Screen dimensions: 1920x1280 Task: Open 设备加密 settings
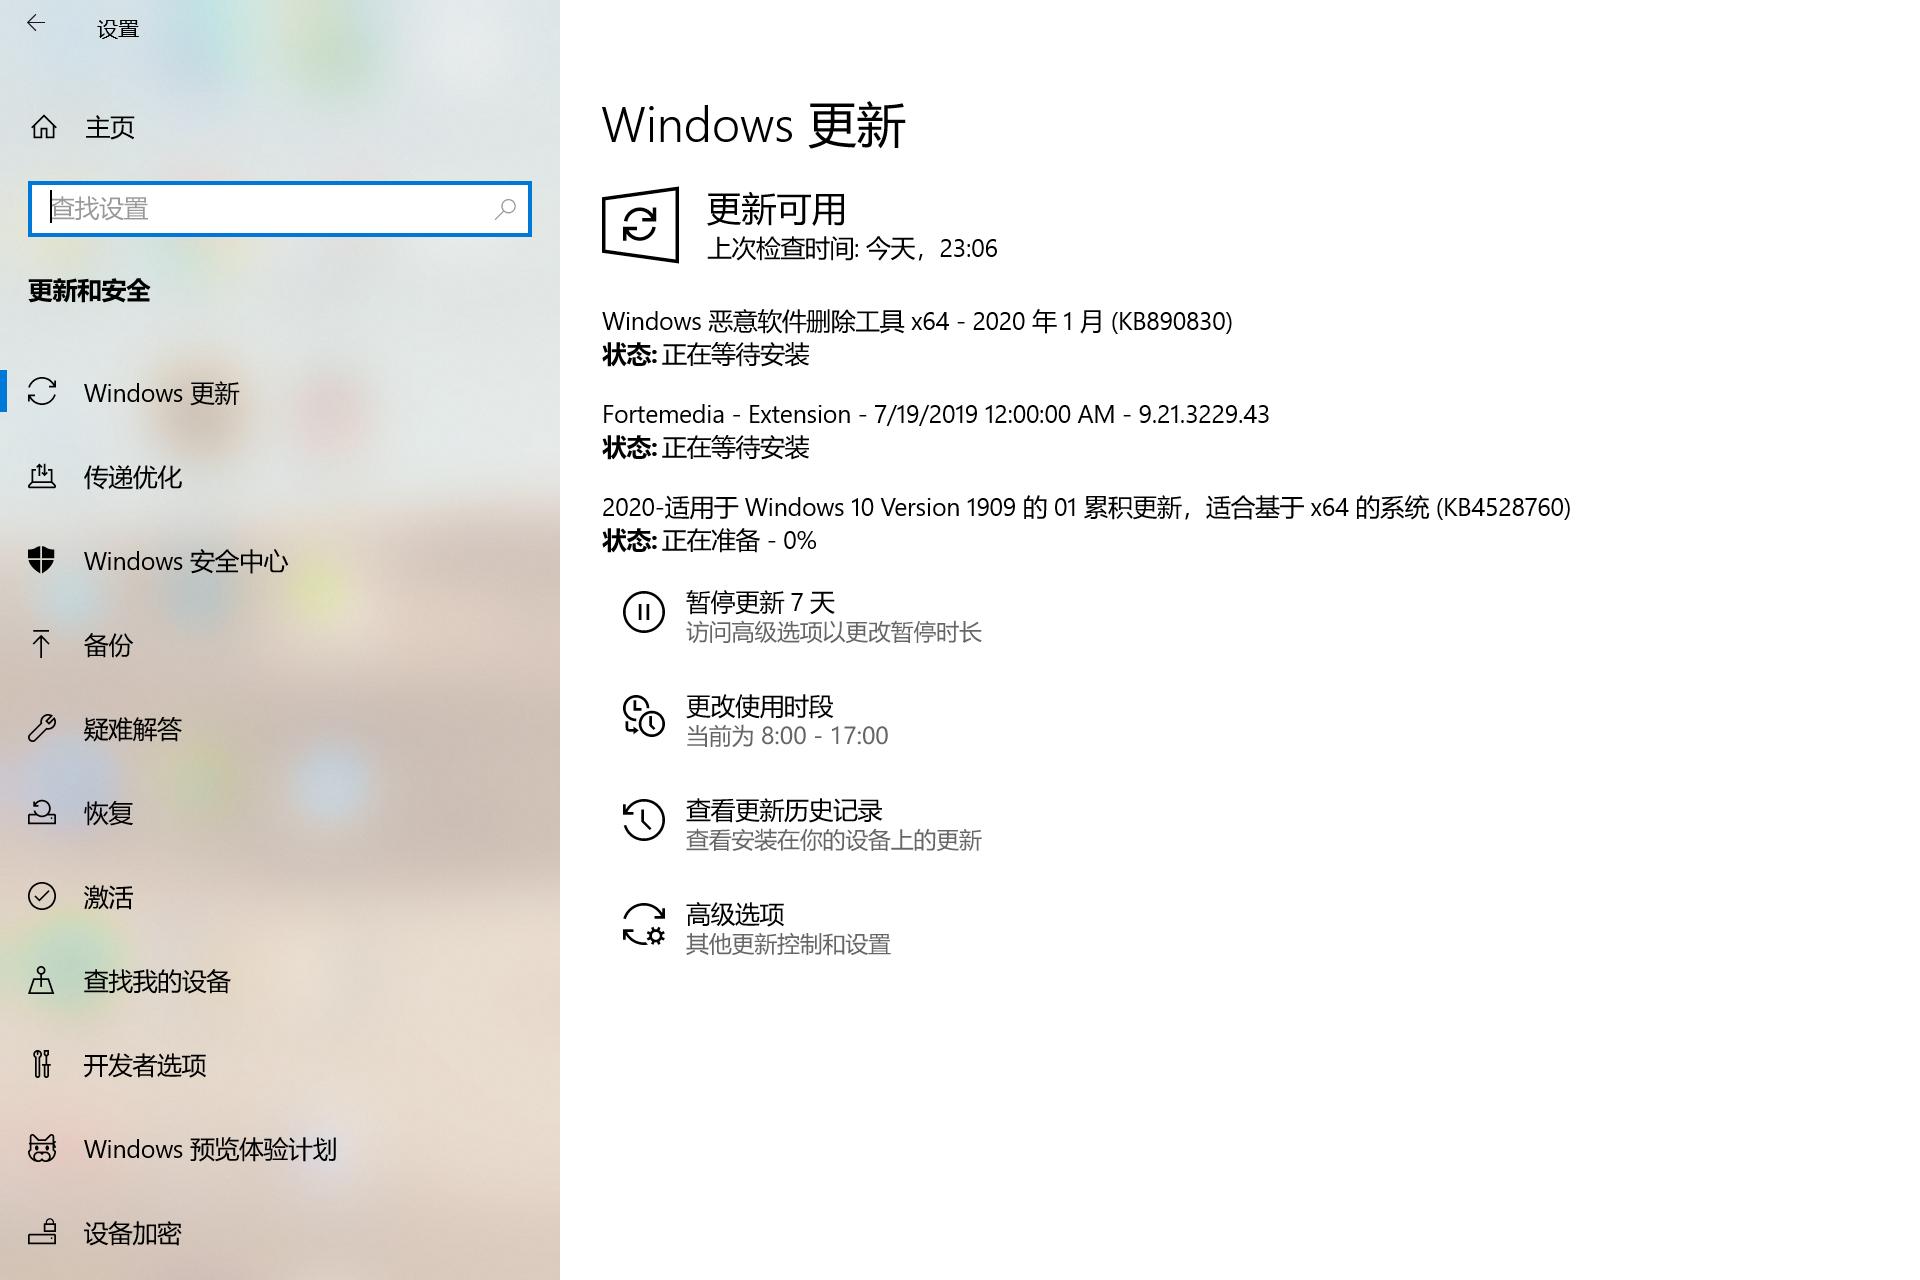[133, 1233]
